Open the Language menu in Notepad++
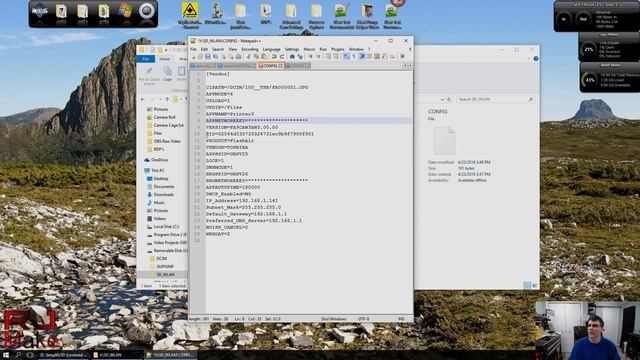Image resolution: width=640 pixels, height=360 pixels. click(271, 49)
